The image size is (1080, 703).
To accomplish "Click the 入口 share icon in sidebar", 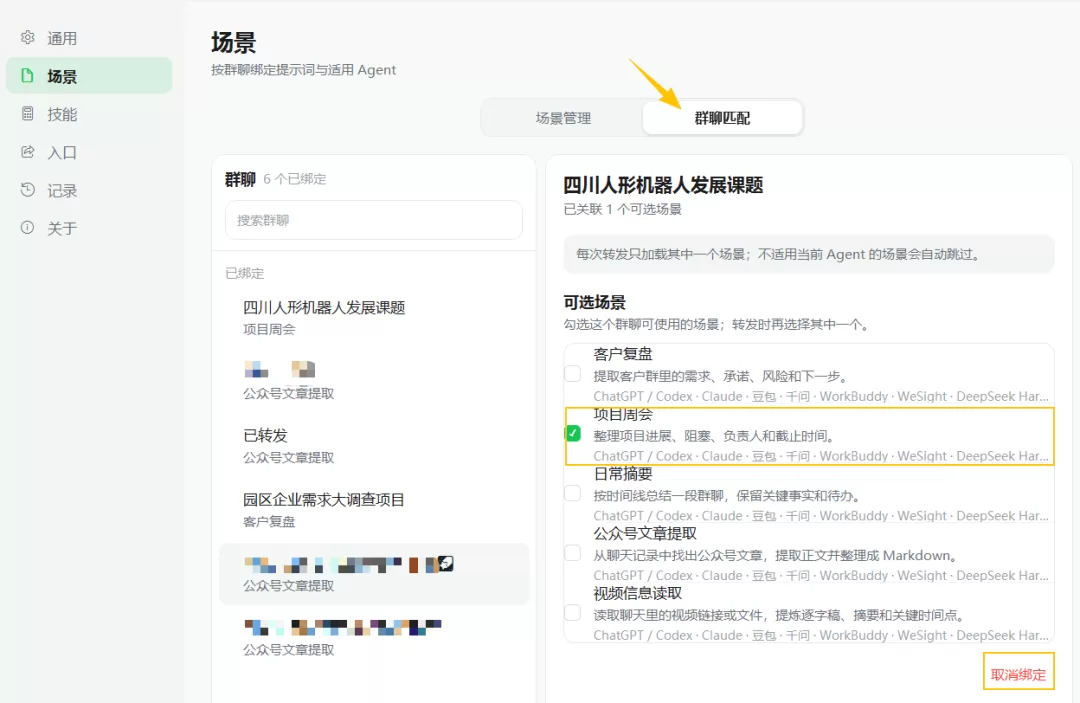I will pos(28,152).
